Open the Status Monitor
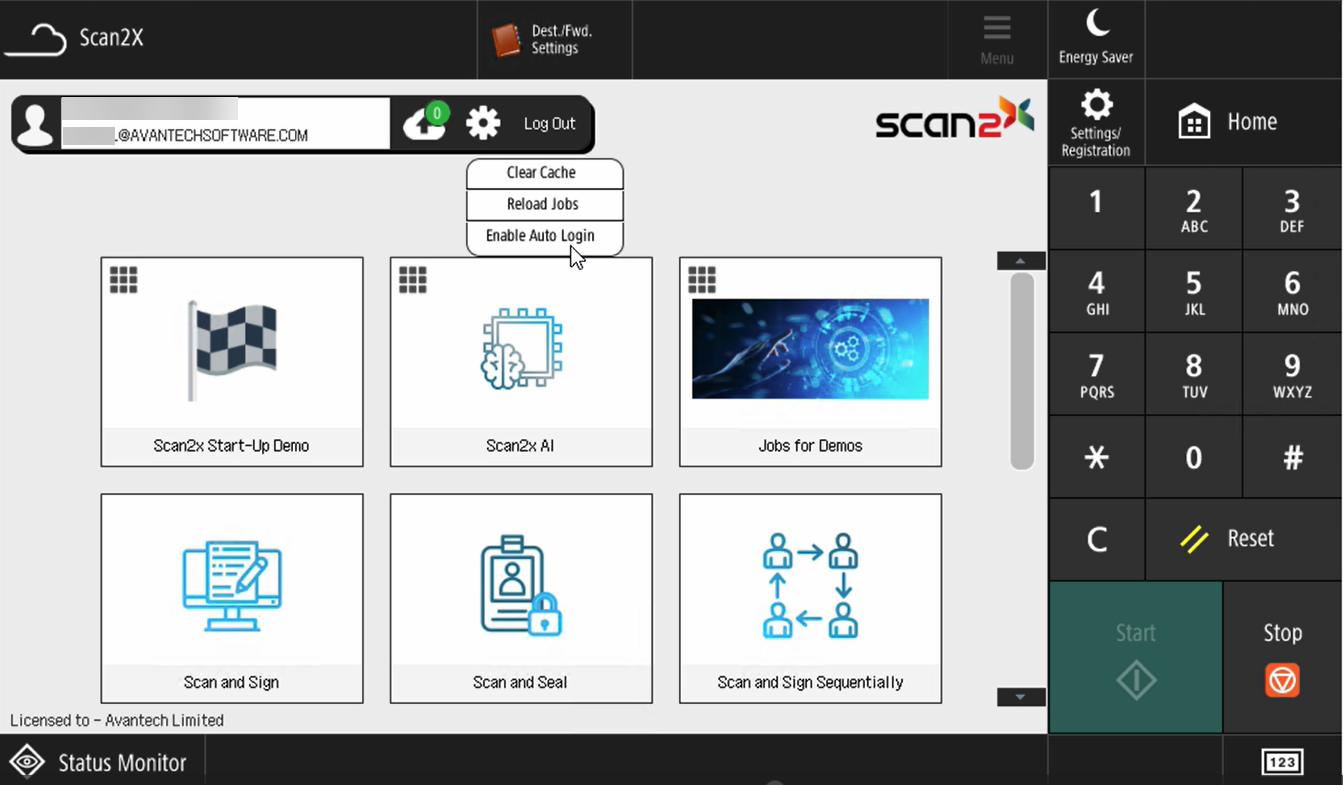The height and width of the screenshot is (785, 1343). [100, 762]
